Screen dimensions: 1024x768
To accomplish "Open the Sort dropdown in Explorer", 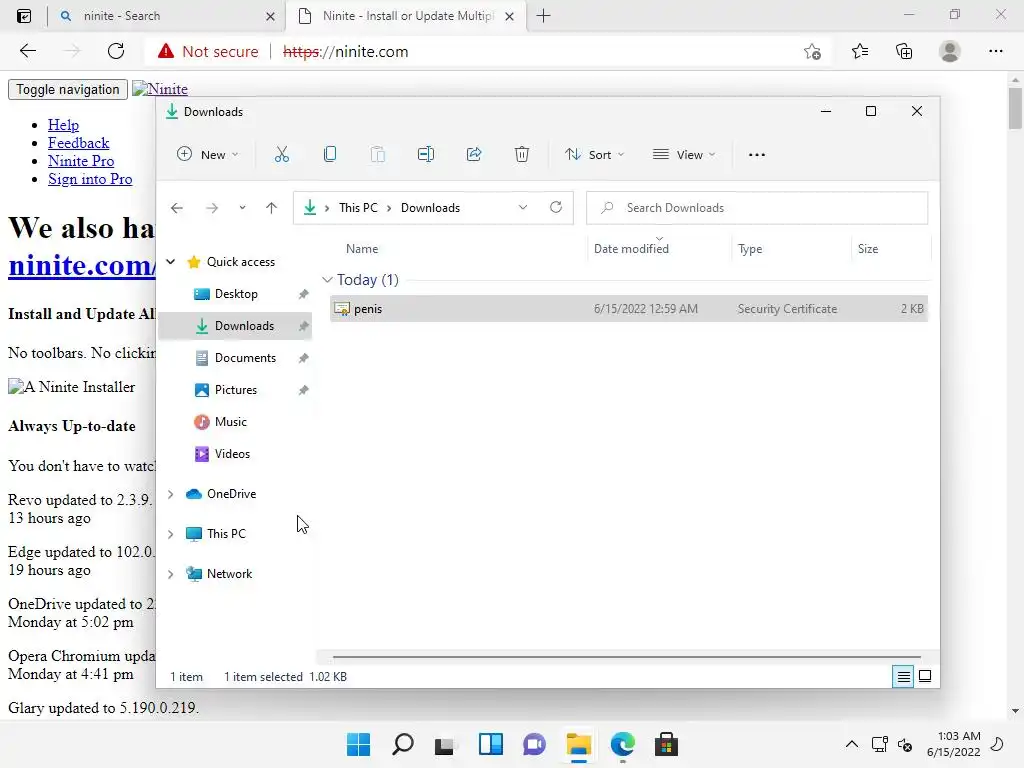I will click(594, 155).
